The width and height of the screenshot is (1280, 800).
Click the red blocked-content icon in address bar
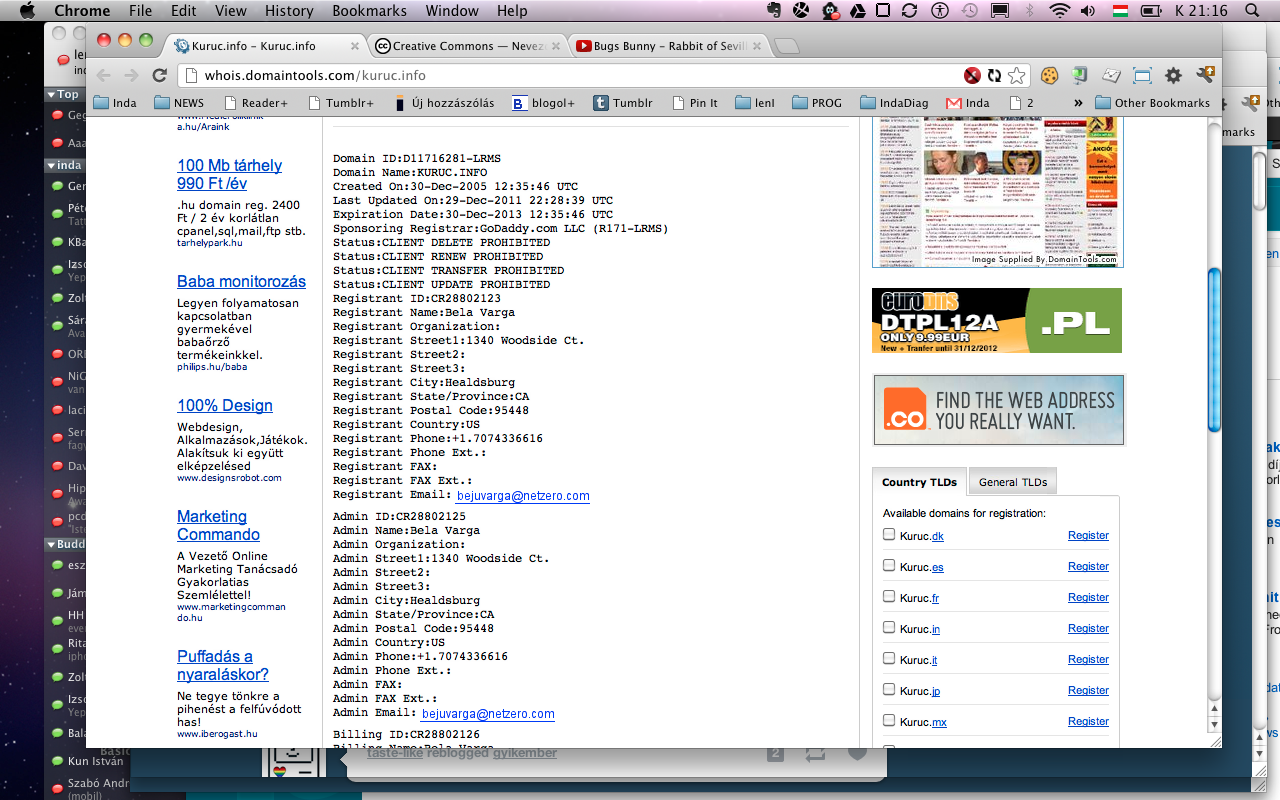(x=972, y=75)
